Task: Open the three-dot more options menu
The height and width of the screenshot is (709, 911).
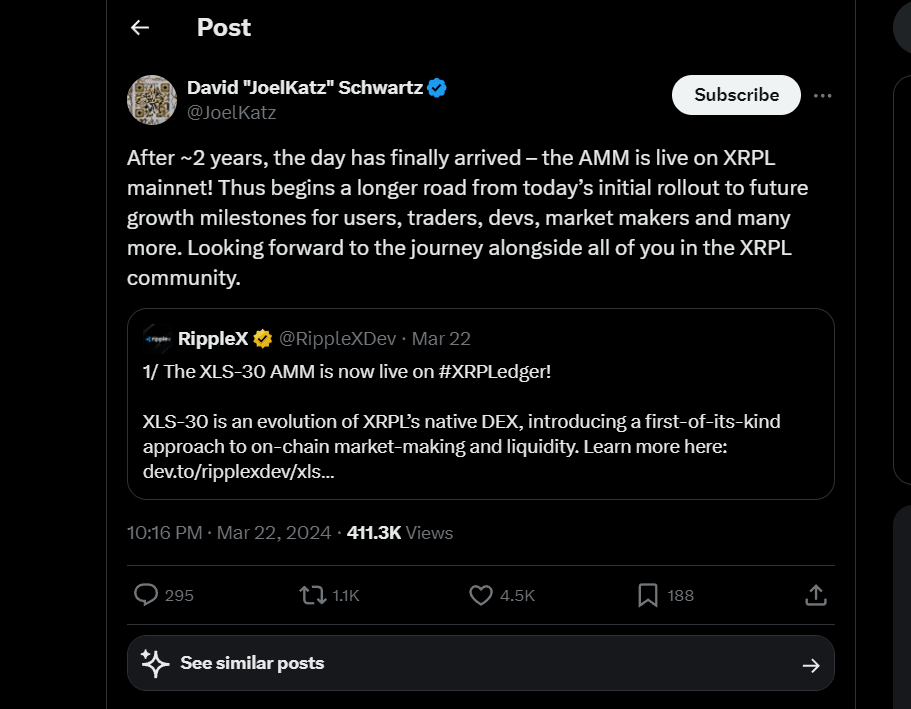Action: tap(823, 95)
